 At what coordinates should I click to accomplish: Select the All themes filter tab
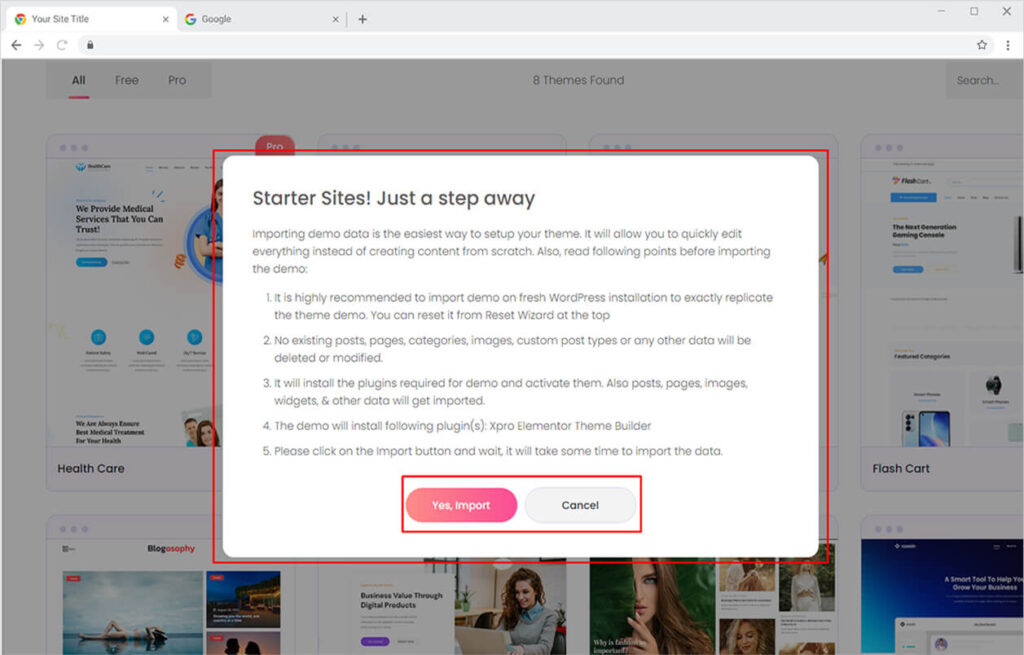pos(78,80)
